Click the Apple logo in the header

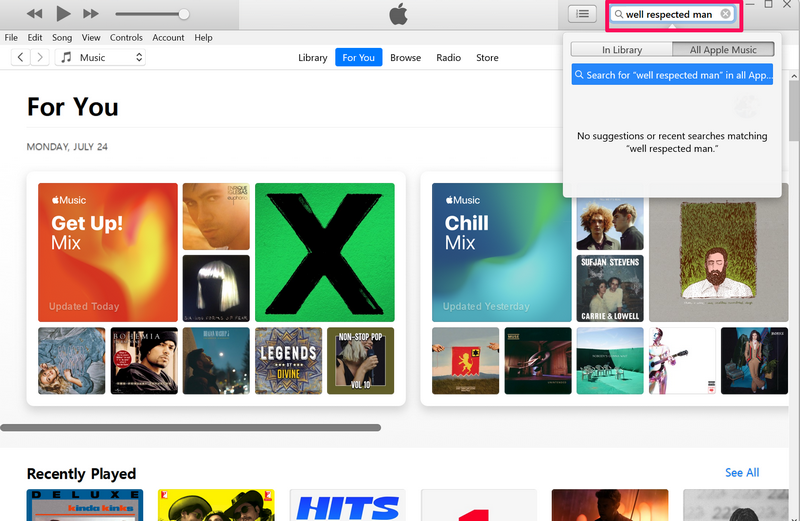point(399,14)
